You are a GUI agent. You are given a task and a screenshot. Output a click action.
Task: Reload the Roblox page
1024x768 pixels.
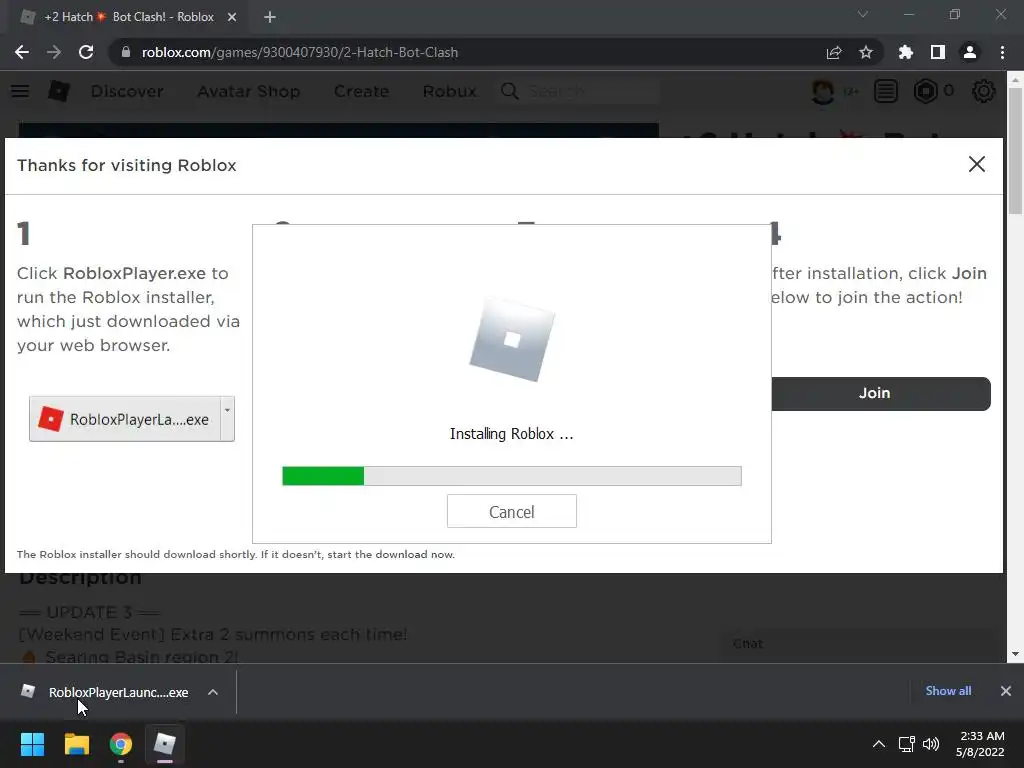point(86,52)
